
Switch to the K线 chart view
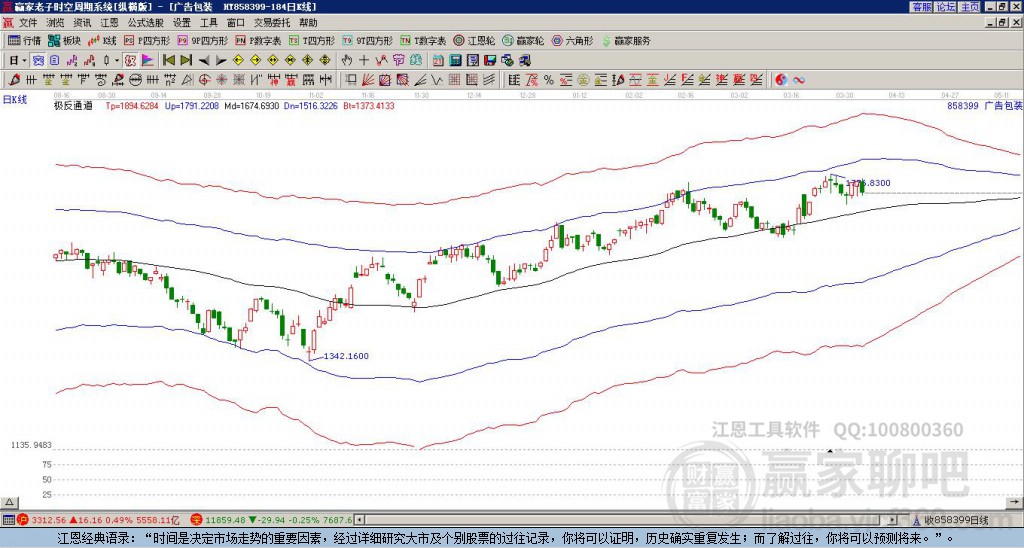[102, 40]
